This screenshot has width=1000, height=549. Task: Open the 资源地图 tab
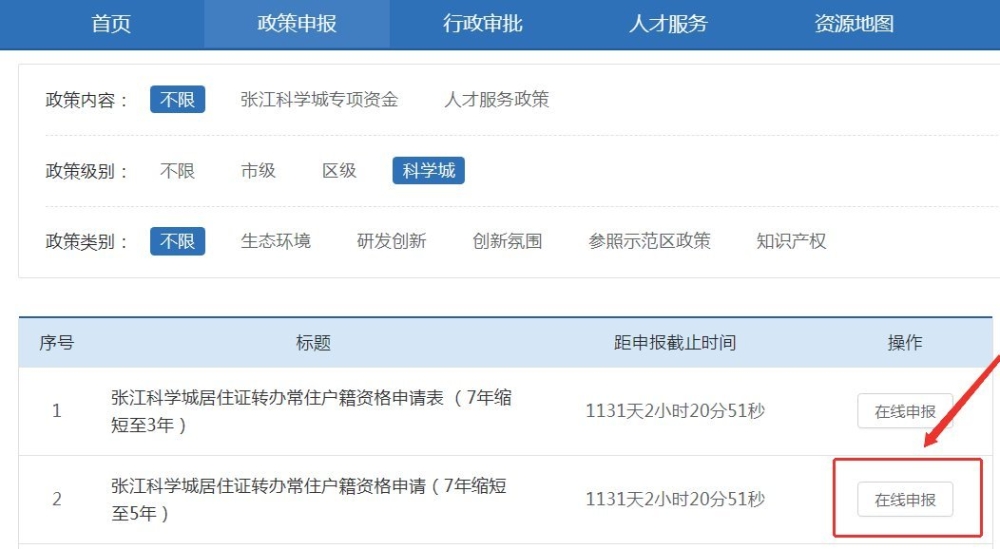[854, 24]
